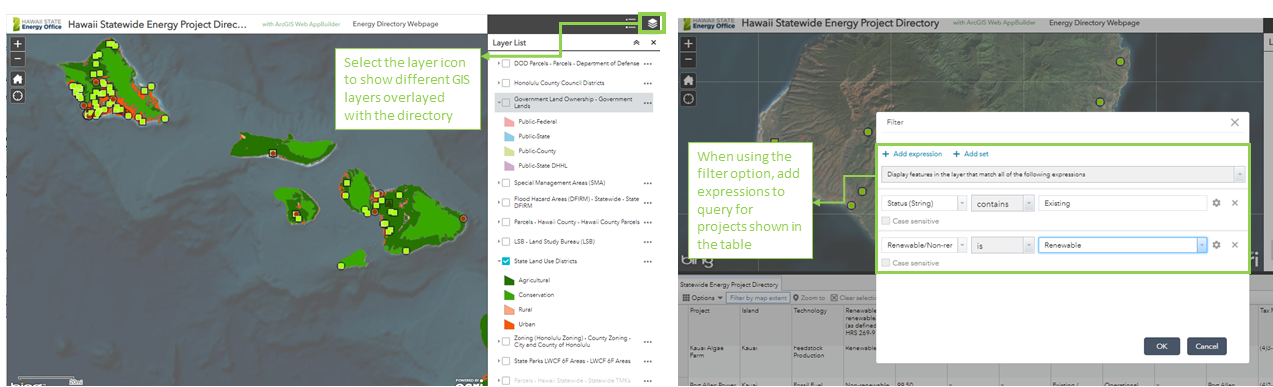Zoom in on right map
1273x387 pixels.
point(688,44)
